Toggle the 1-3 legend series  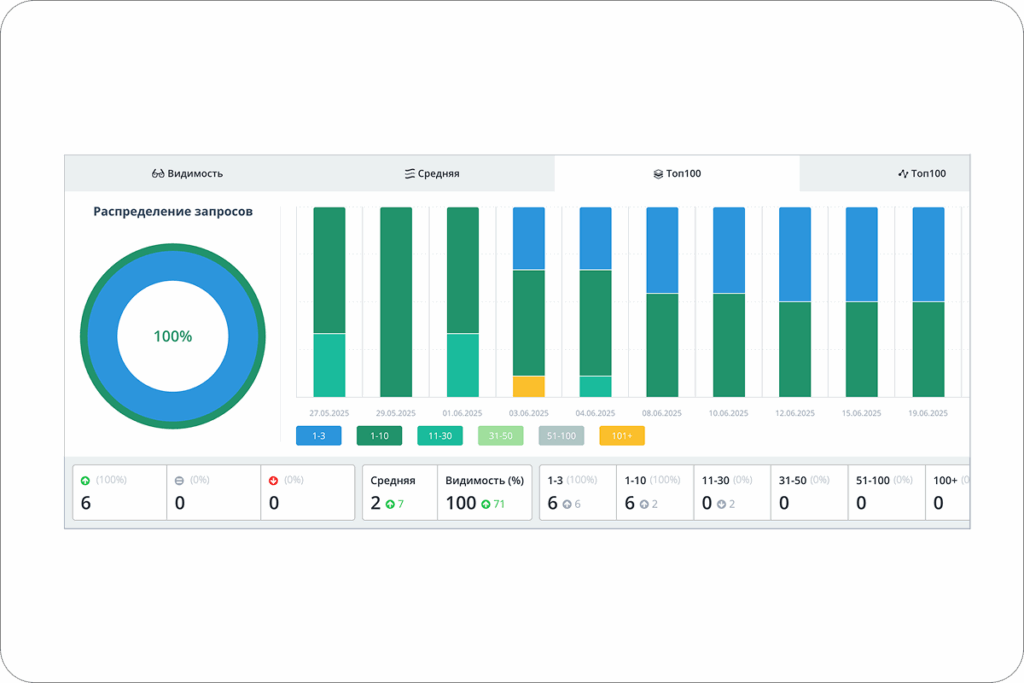click(x=319, y=436)
